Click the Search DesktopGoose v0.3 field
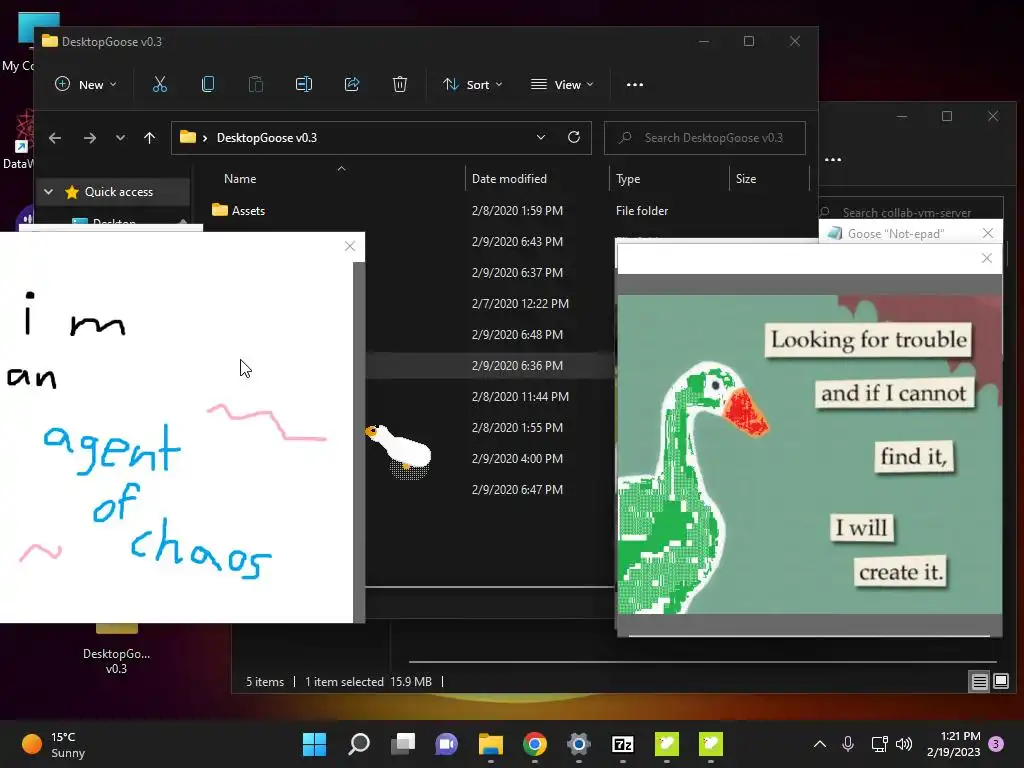The width and height of the screenshot is (1024, 768). [705, 138]
